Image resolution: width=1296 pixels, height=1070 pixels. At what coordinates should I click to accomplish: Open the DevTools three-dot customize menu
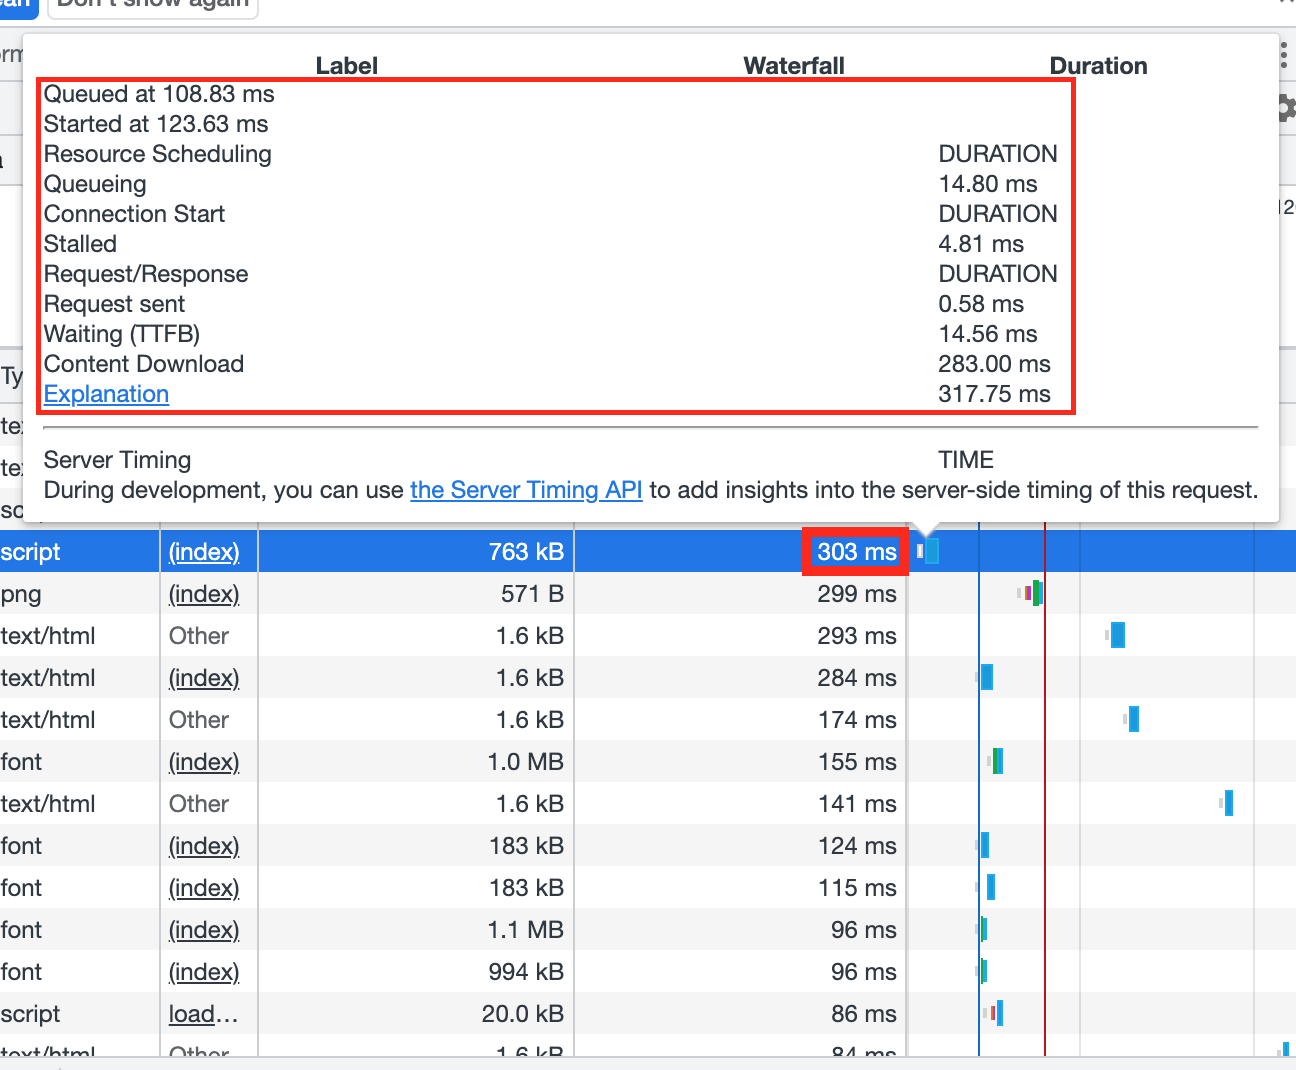coord(1284,56)
